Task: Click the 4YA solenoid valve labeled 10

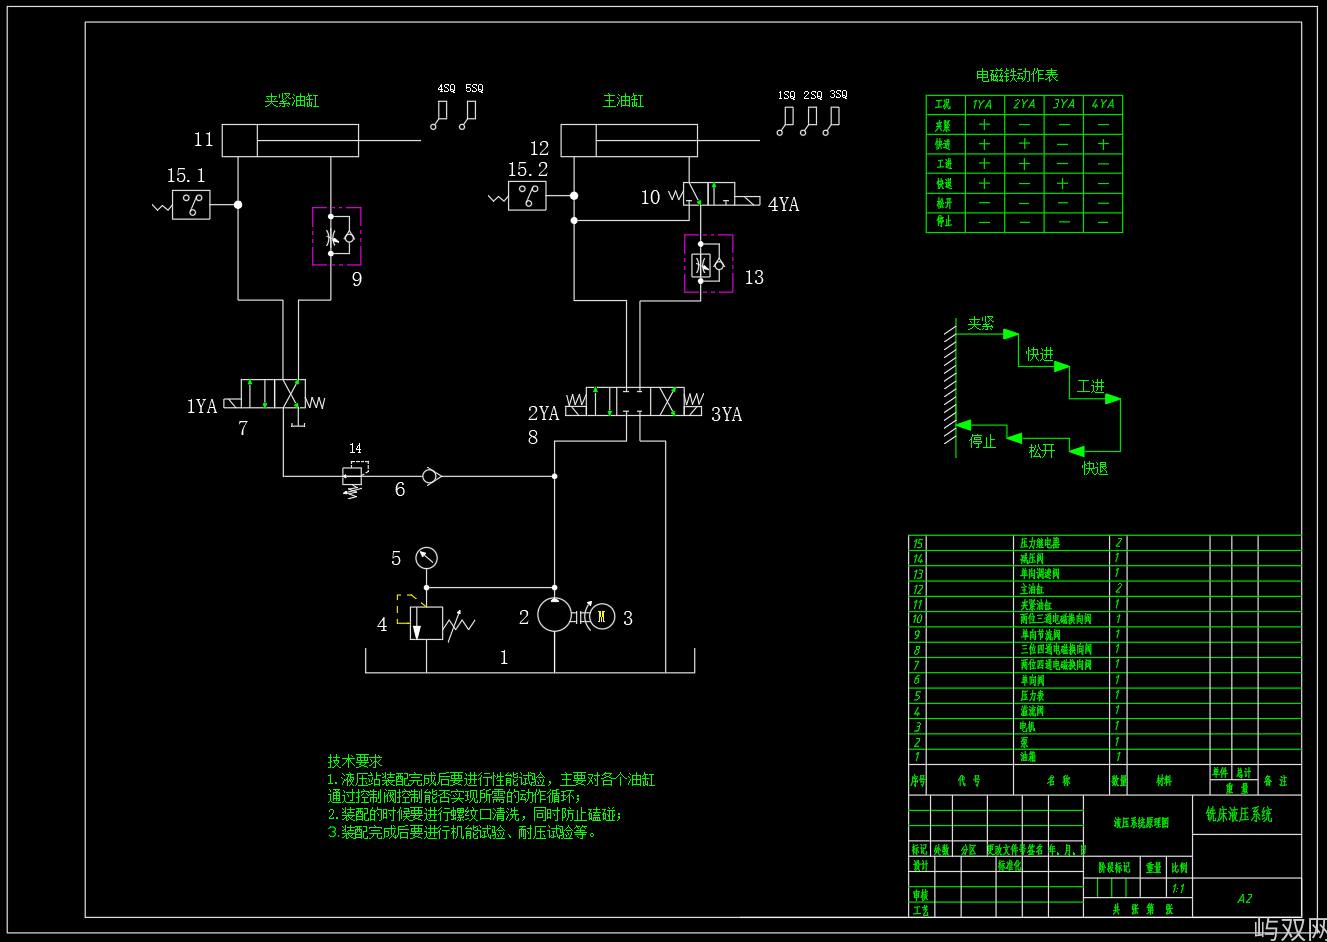Action: click(709, 194)
